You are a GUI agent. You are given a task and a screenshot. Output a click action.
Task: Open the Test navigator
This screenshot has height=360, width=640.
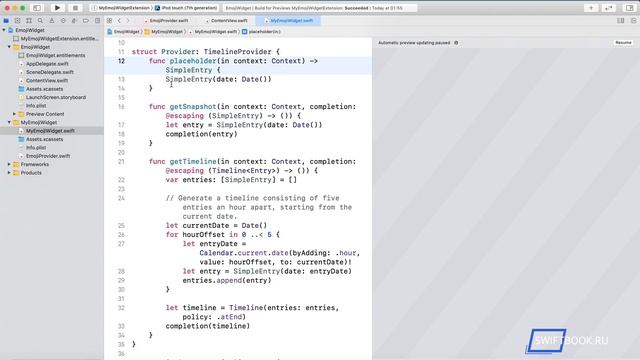[x=63, y=20]
